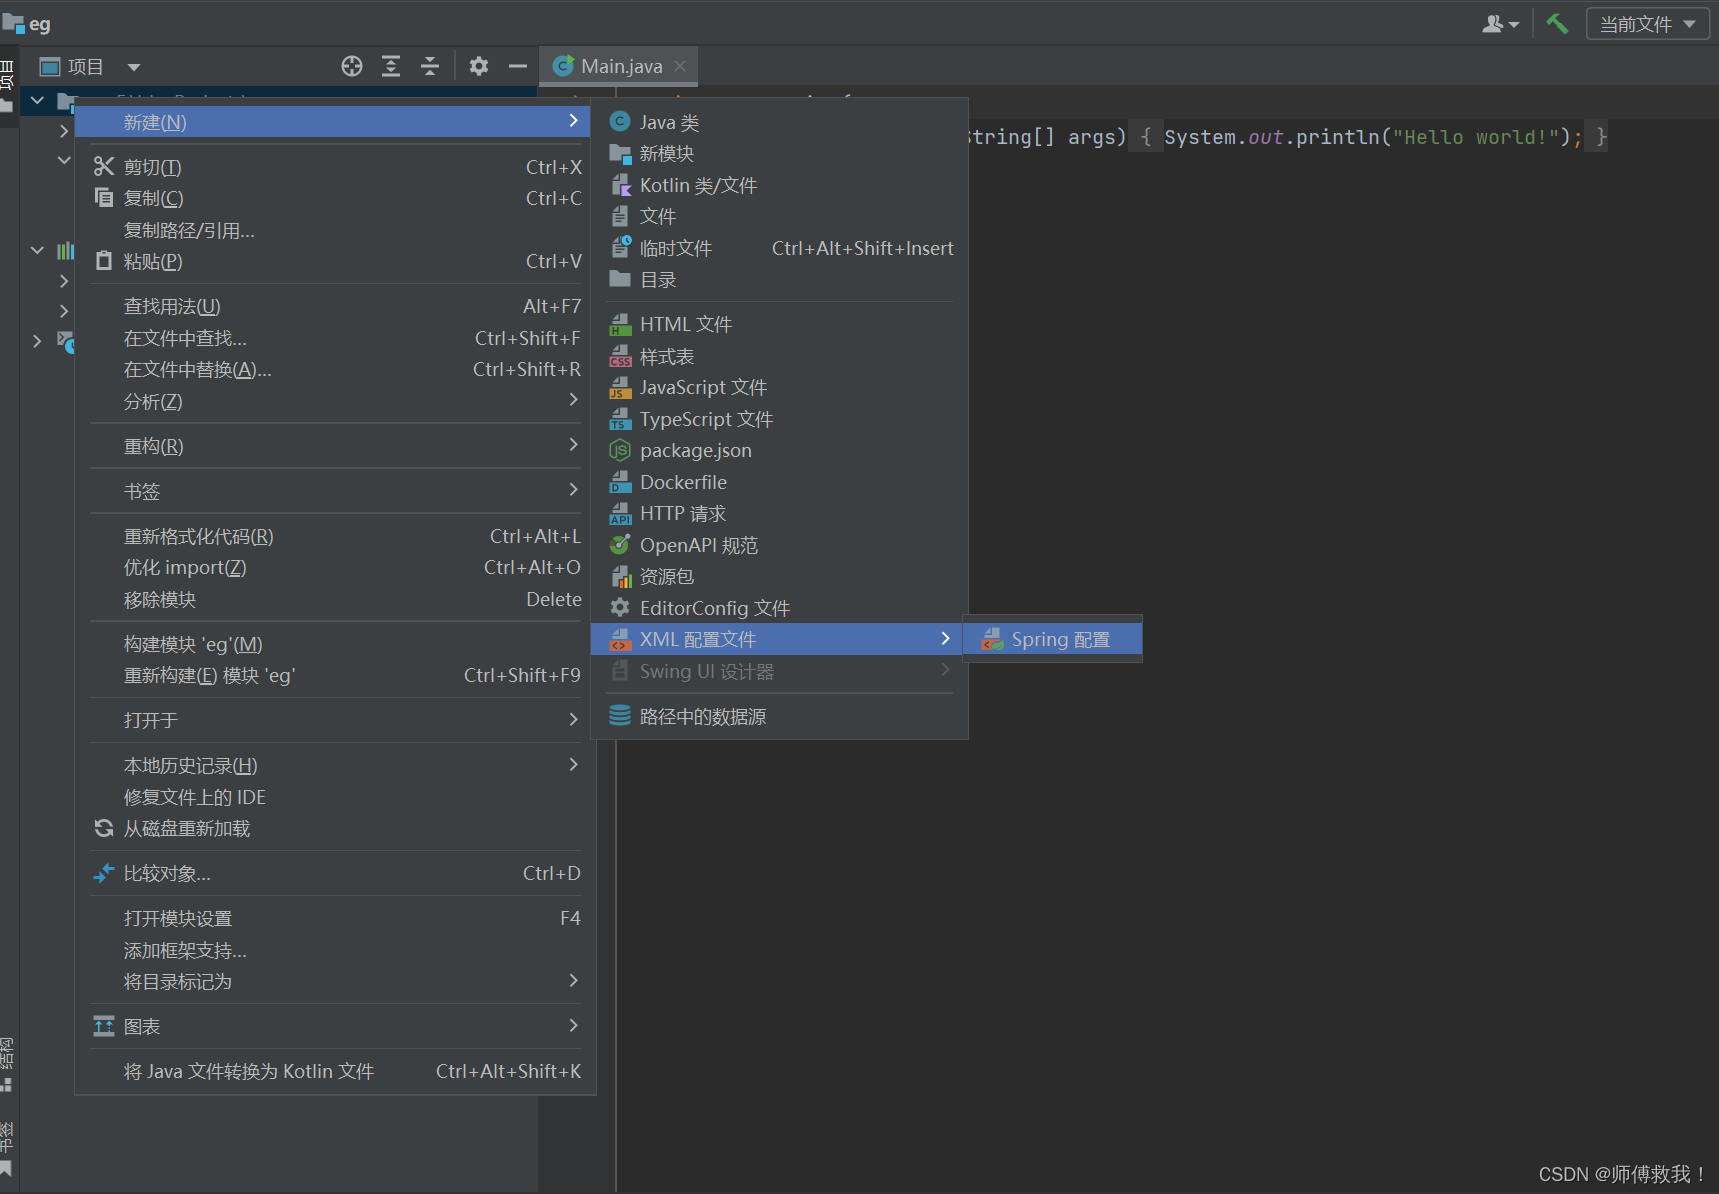Image resolution: width=1719 pixels, height=1194 pixels.
Task: Select Java 类 in the New submenu
Action: pos(780,122)
